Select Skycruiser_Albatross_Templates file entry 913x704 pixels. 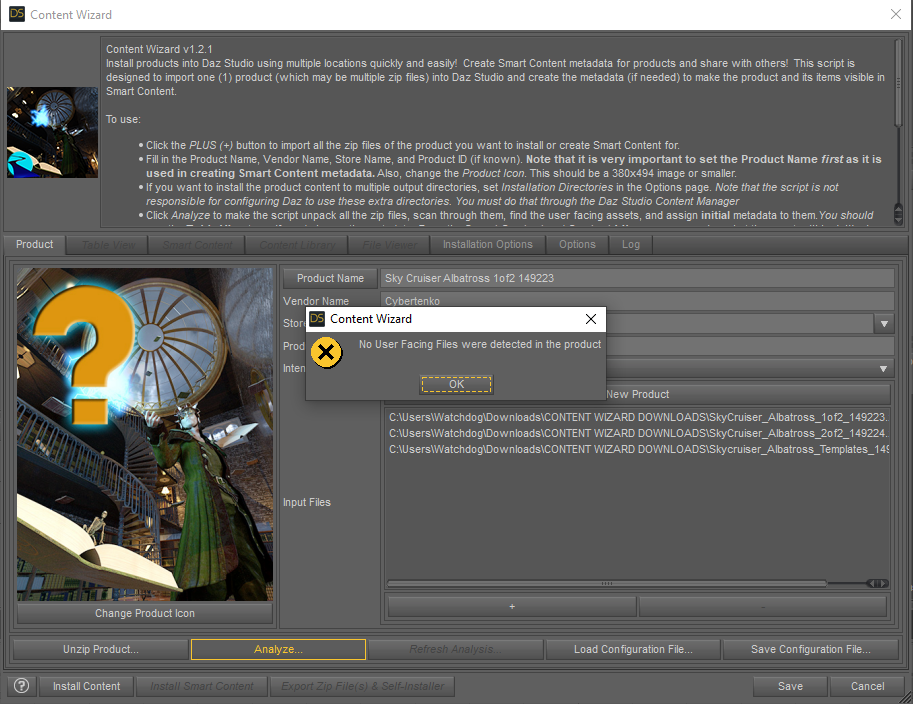point(638,449)
